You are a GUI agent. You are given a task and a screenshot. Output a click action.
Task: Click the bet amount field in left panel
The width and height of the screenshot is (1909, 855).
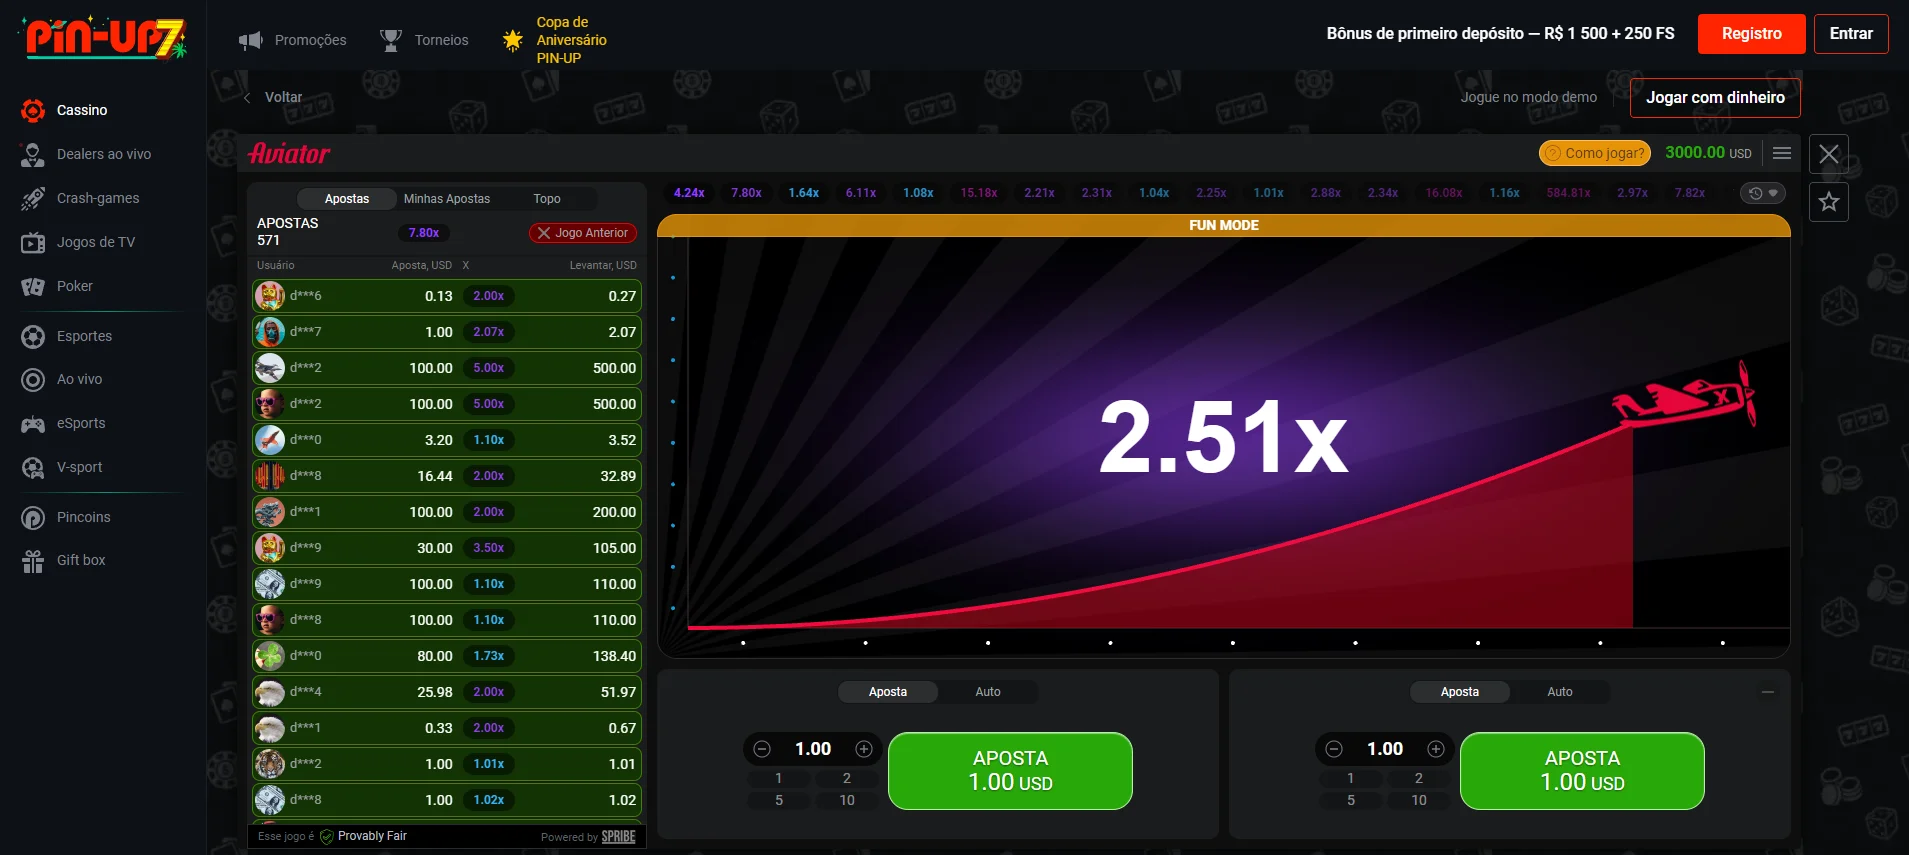point(813,749)
